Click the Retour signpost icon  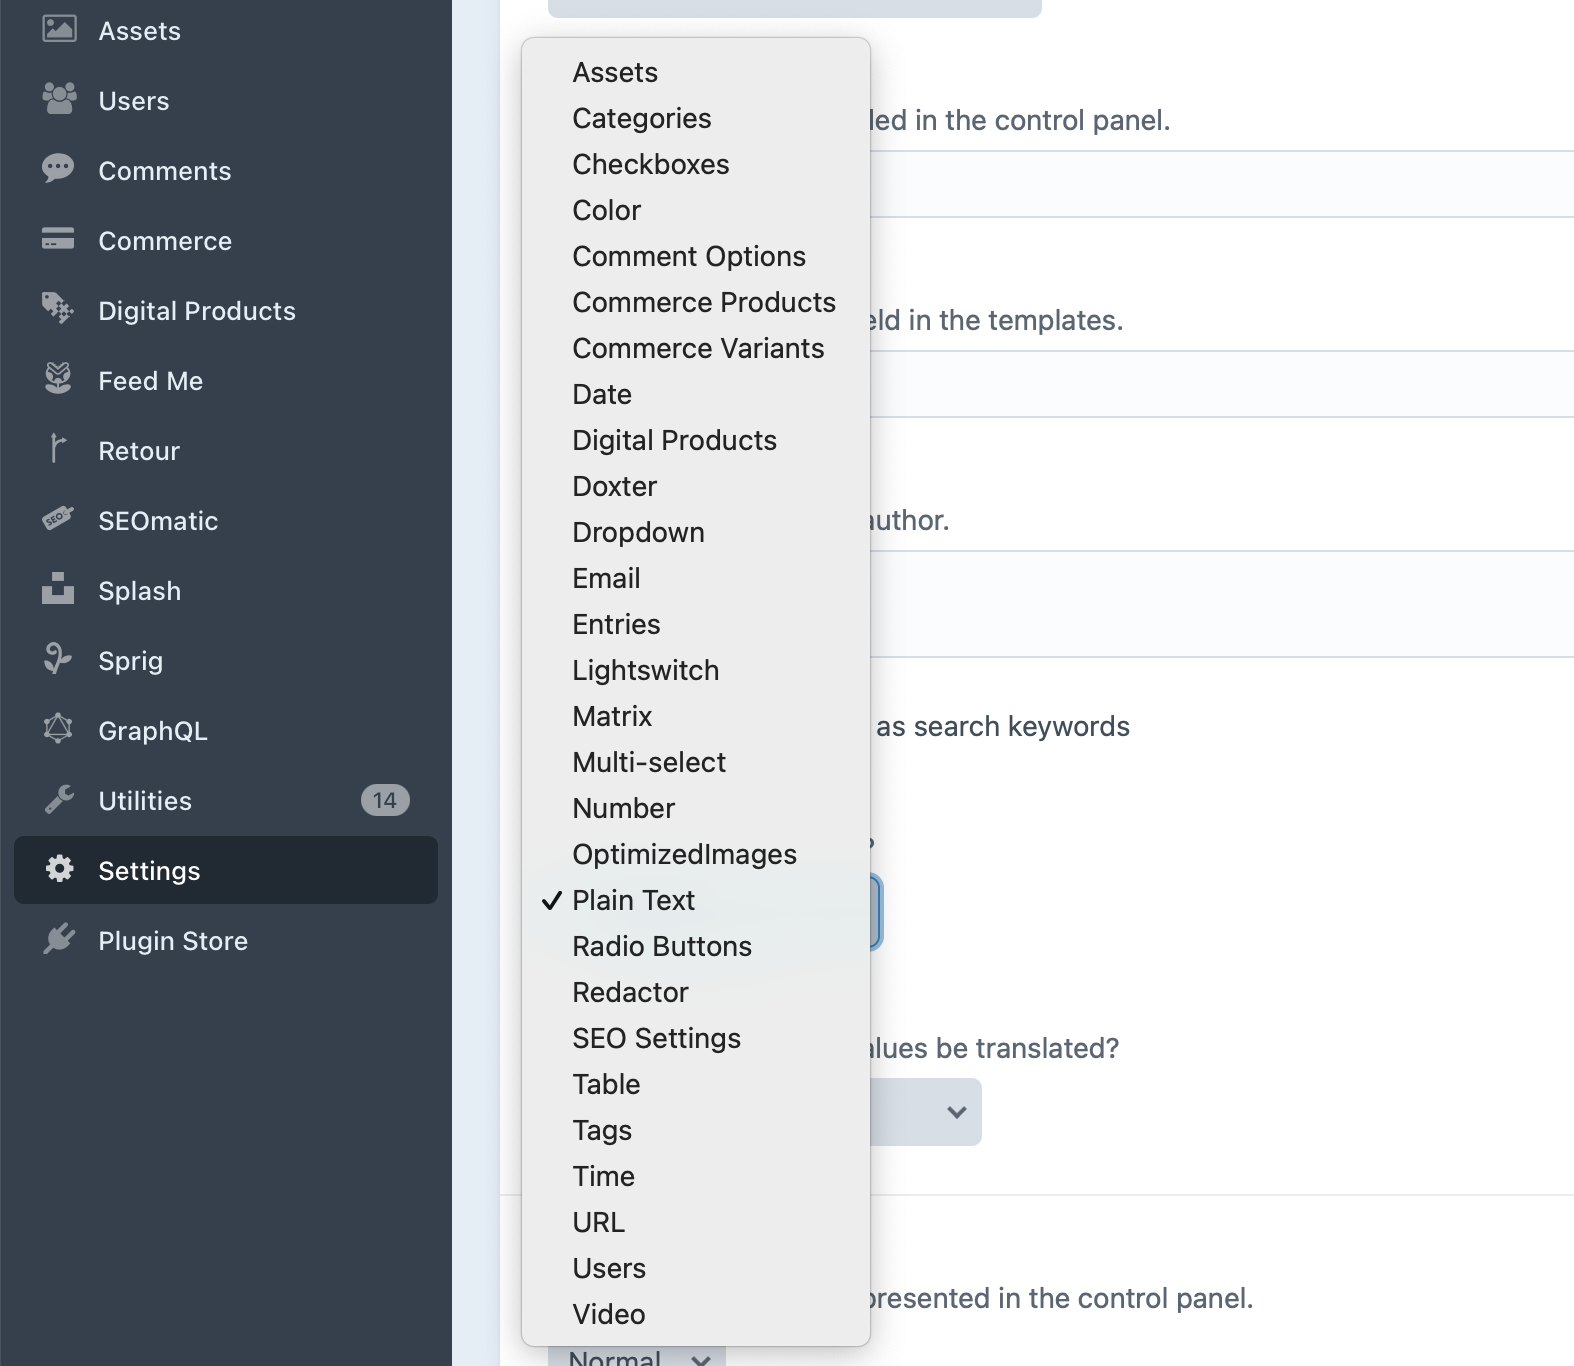pyautogui.click(x=59, y=449)
